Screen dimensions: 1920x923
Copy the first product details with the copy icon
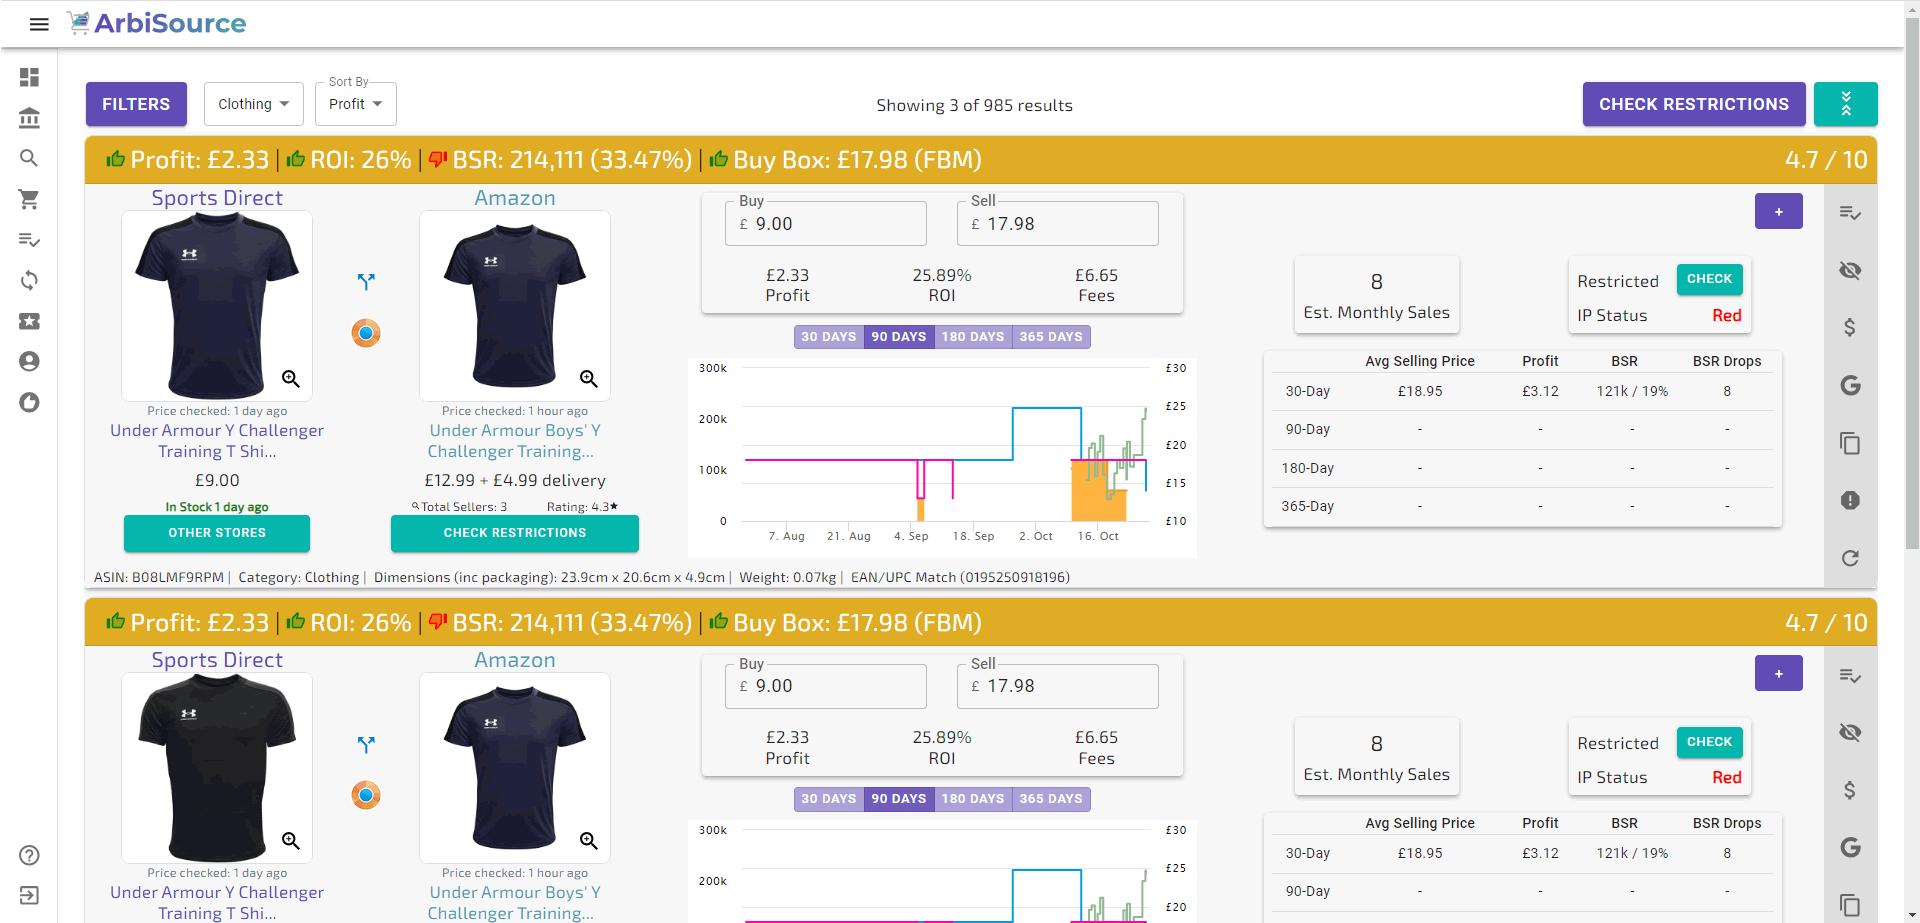pos(1850,443)
